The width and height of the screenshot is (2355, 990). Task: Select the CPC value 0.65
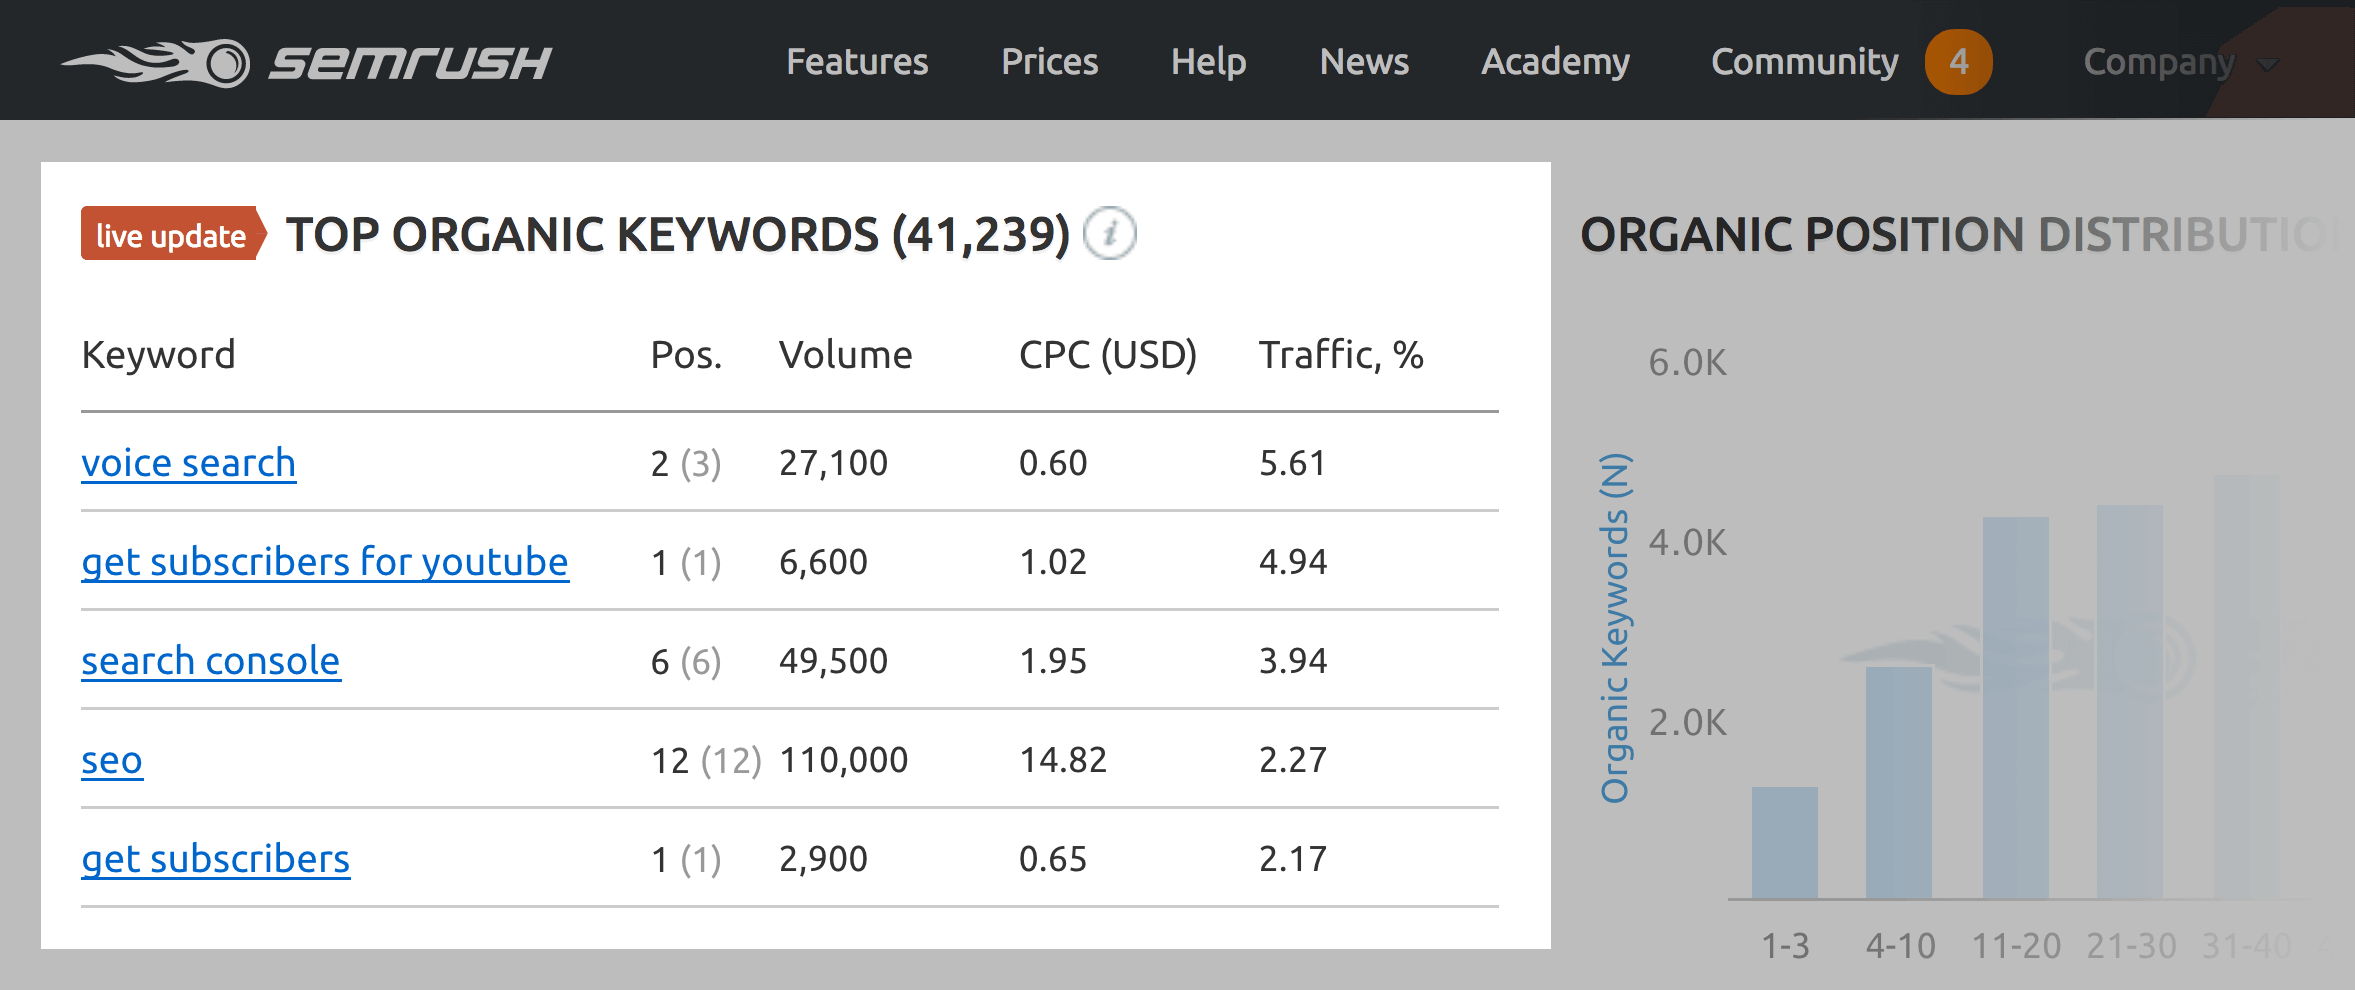click(x=1052, y=859)
